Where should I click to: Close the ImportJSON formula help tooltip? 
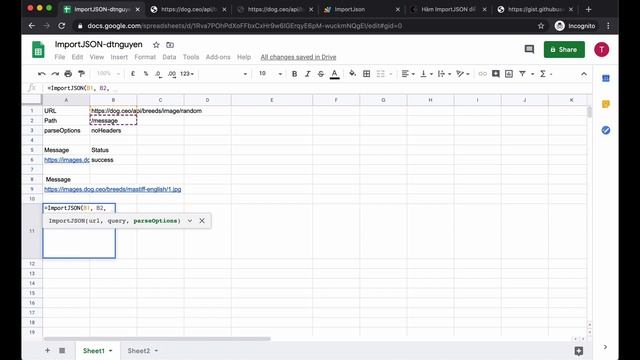tap(202, 221)
